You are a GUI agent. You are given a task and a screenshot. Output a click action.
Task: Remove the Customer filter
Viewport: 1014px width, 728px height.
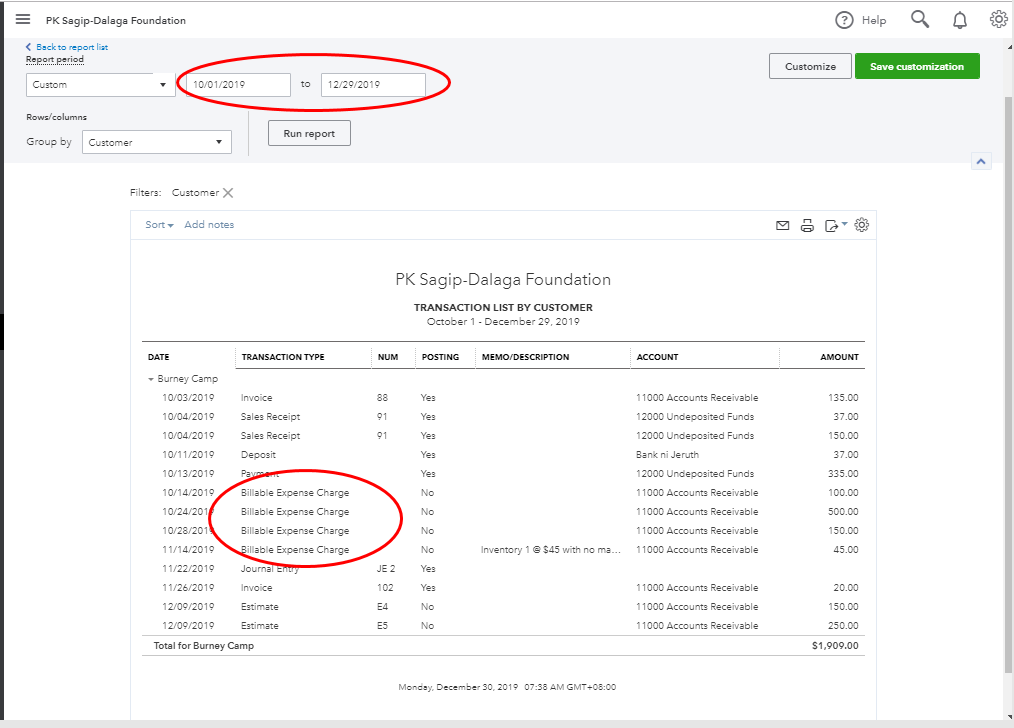click(228, 193)
